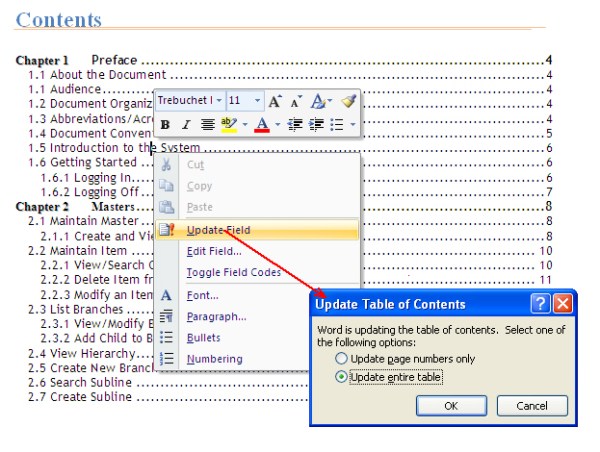Click the Paragraph icon
This screenshot has height=452, width=600.
click(x=166, y=317)
